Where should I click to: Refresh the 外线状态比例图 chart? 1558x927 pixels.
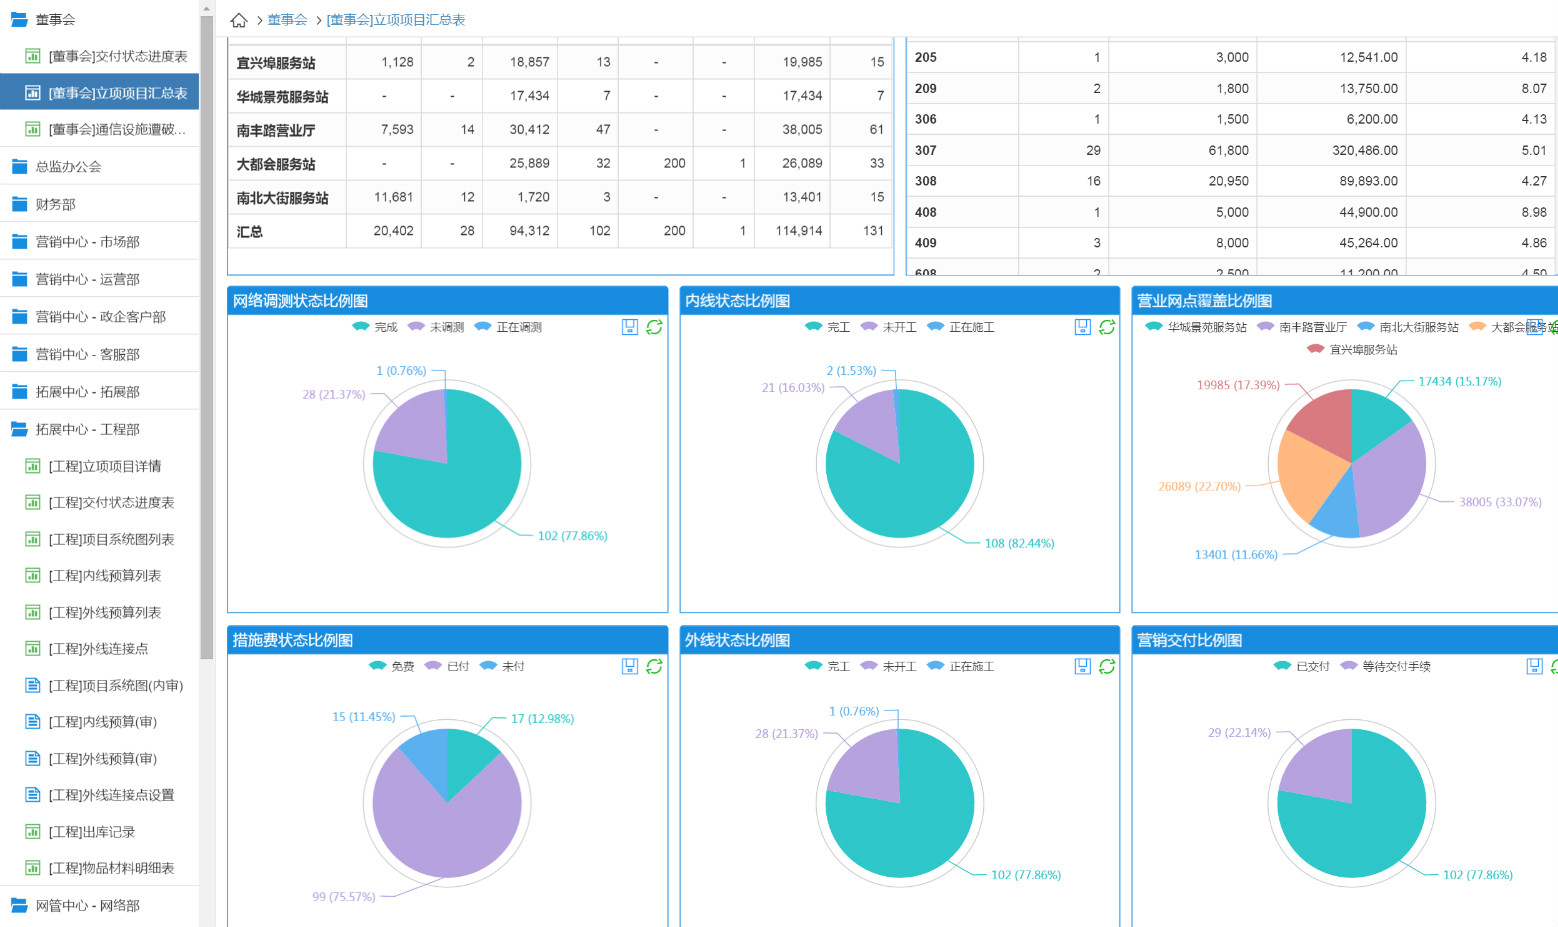[1107, 666]
